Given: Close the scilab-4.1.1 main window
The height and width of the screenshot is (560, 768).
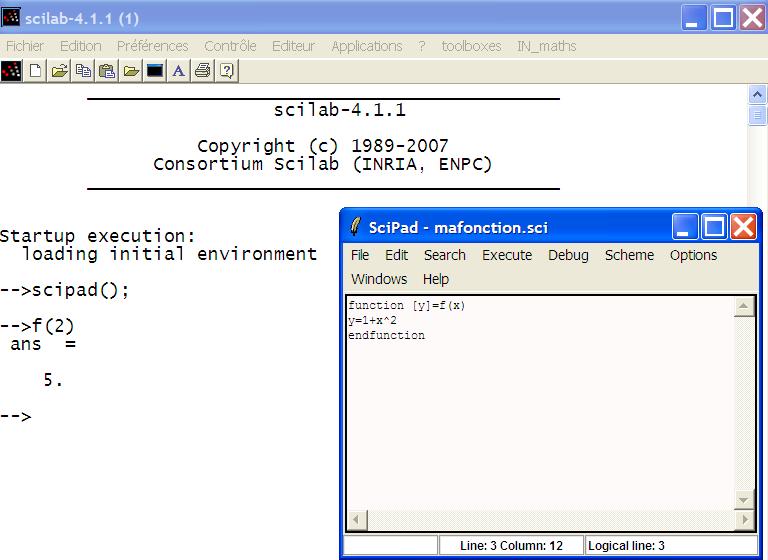Looking at the screenshot, I should [752, 18].
